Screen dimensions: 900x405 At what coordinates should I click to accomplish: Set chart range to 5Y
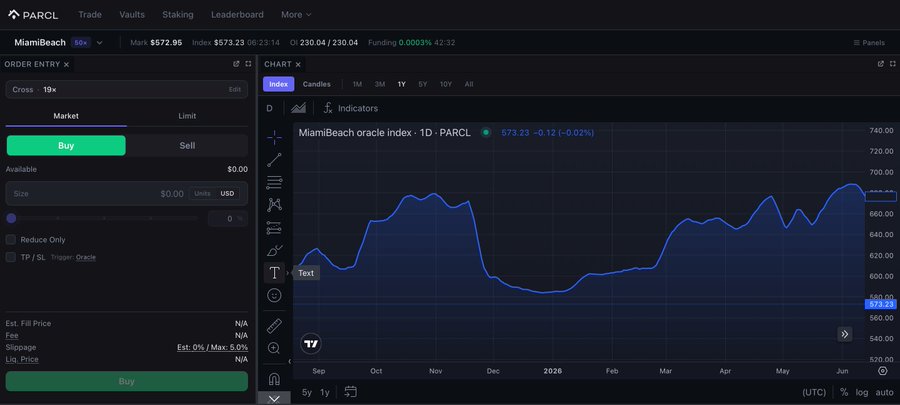[422, 84]
